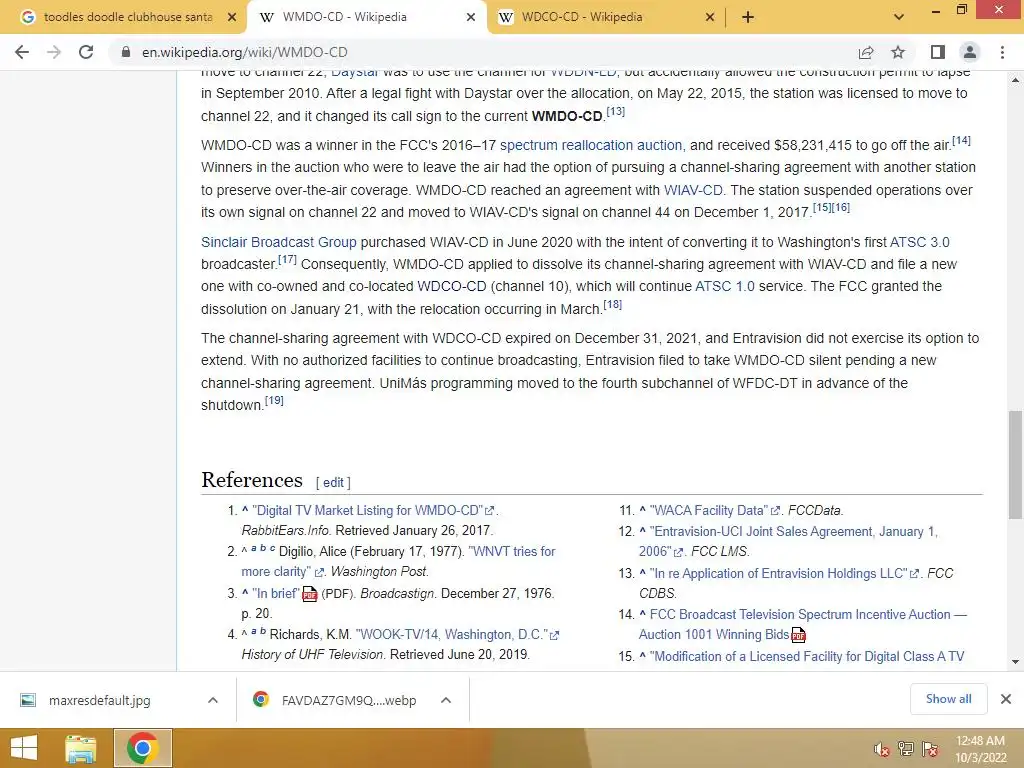Jump back via reference 1 caret
Image resolution: width=1024 pixels, height=768 pixels.
[245, 510]
